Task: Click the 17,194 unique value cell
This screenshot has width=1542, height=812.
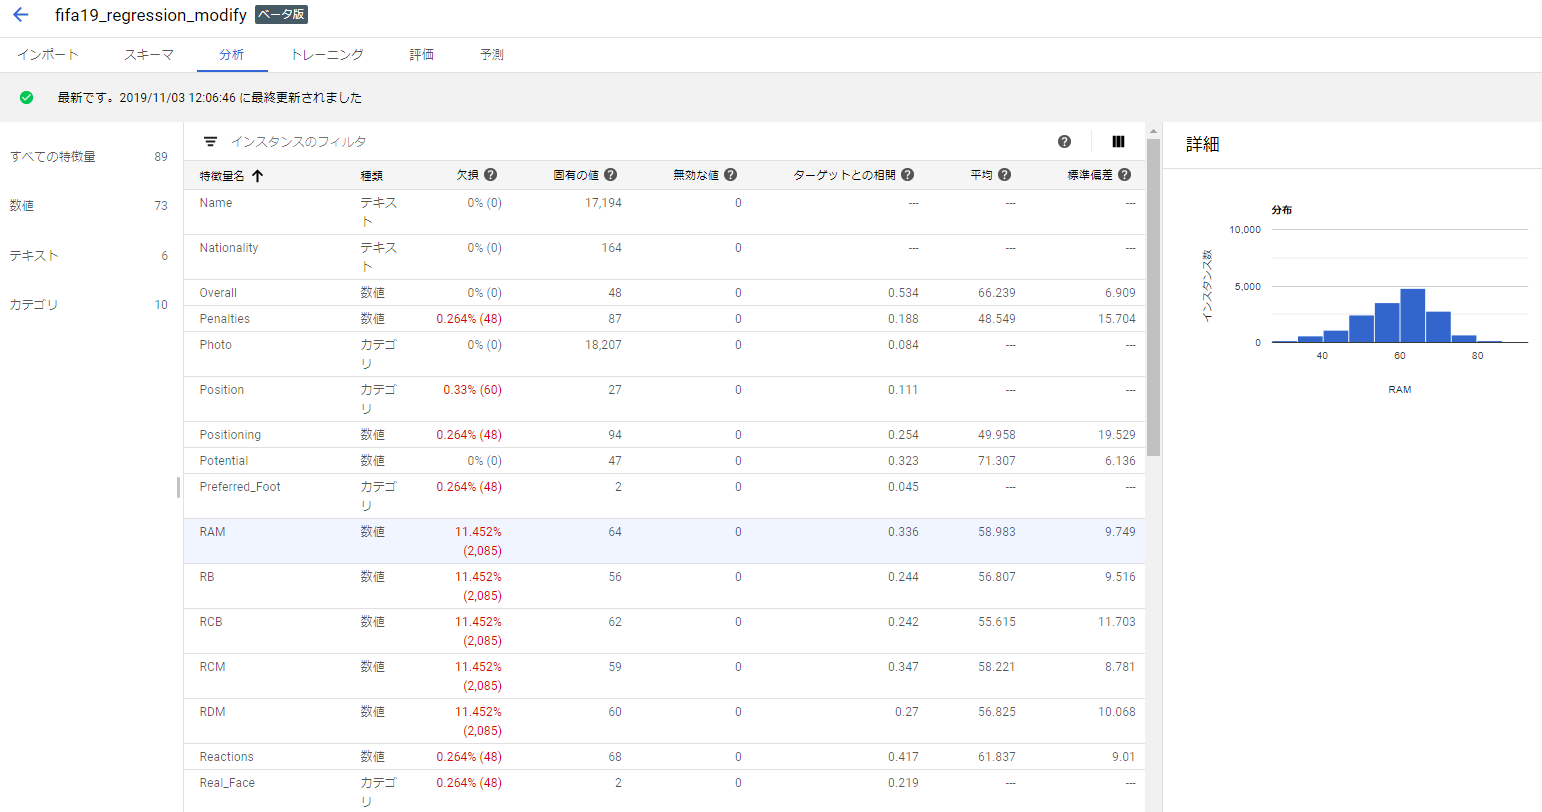Action: (x=603, y=203)
